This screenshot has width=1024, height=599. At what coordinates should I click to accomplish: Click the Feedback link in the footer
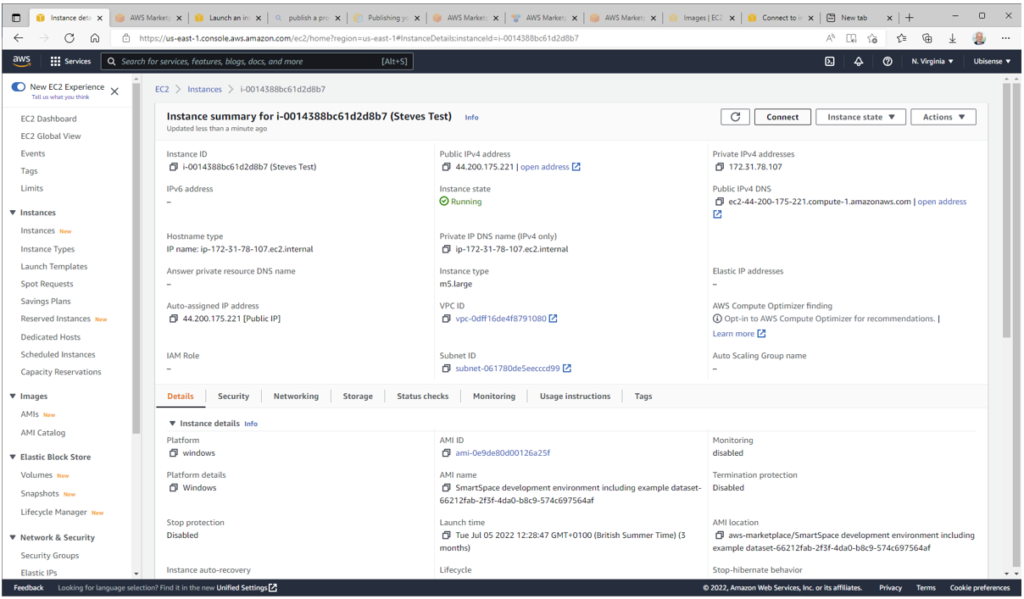(28, 588)
